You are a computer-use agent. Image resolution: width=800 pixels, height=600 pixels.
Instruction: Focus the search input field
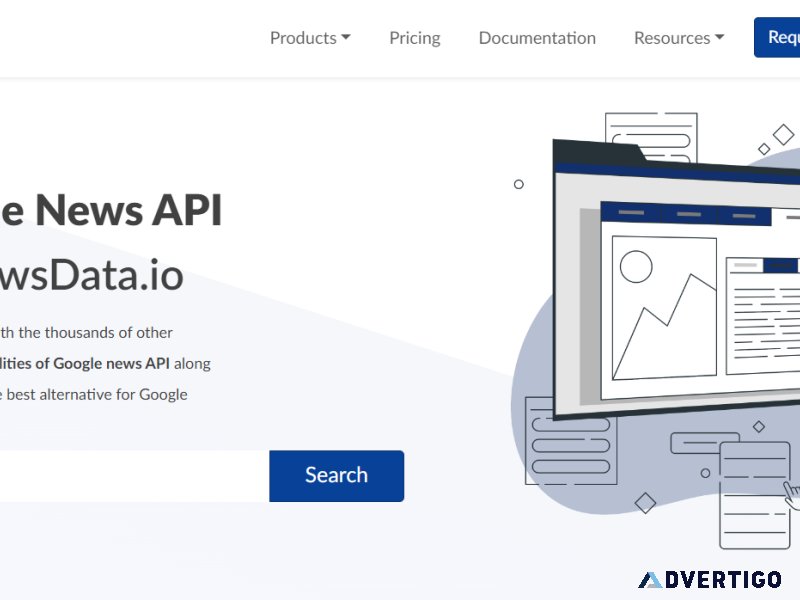(x=134, y=476)
